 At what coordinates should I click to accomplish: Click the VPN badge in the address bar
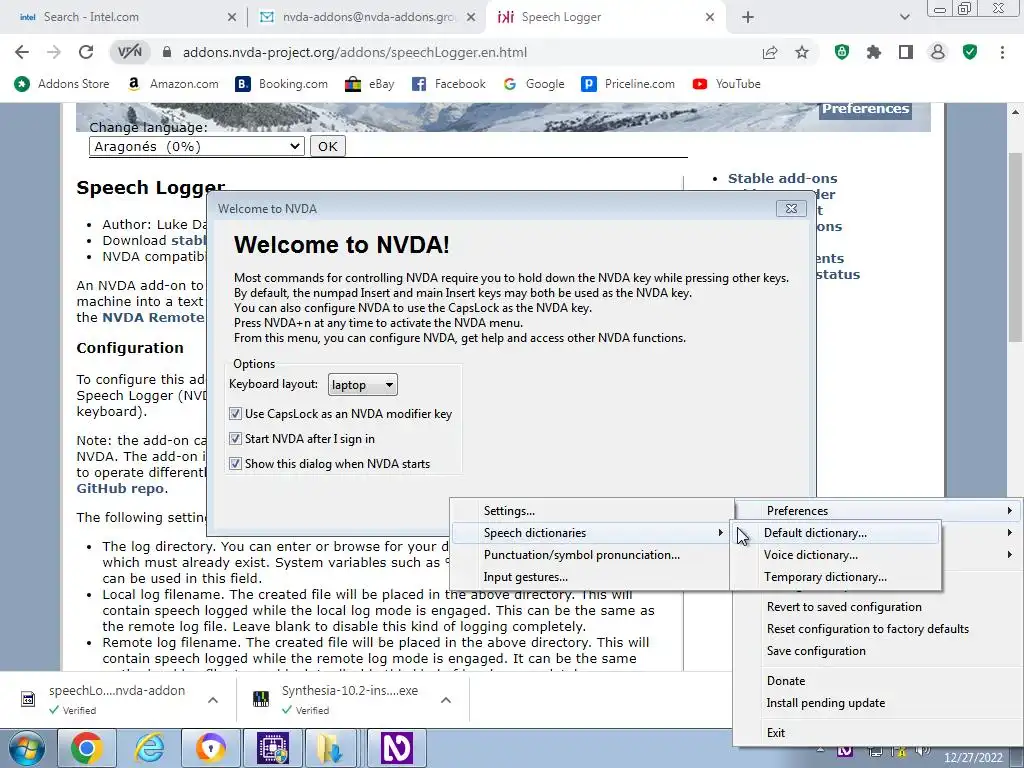129,52
